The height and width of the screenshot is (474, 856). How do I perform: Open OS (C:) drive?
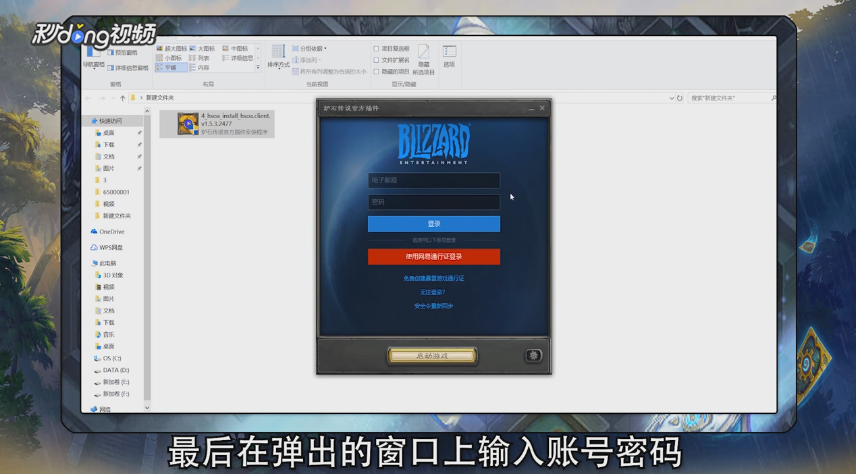point(108,358)
